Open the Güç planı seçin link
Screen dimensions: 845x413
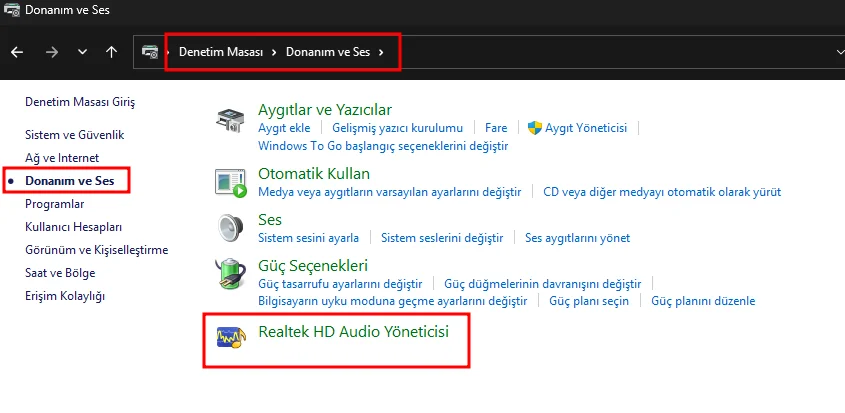click(x=589, y=301)
